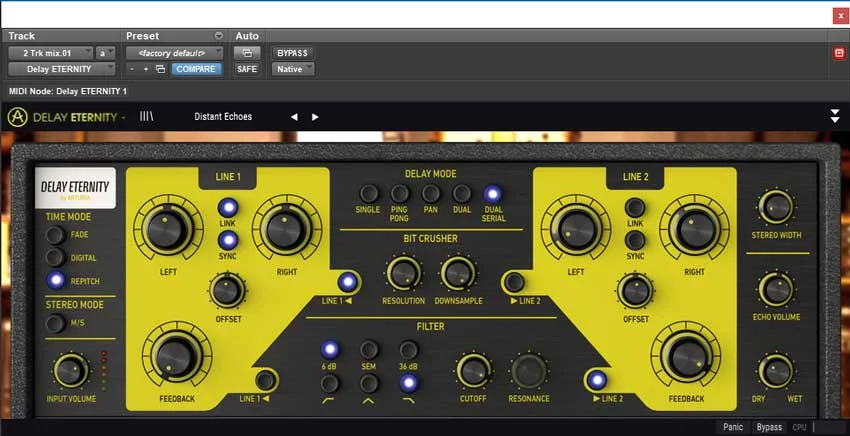The height and width of the screenshot is (436, 850).
Task: Click the automation enable window icon
Action: pos(247,53)
